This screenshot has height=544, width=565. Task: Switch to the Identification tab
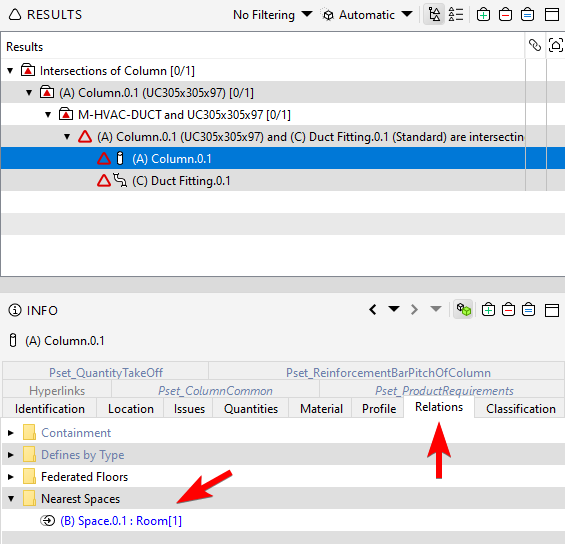[50, 409]
